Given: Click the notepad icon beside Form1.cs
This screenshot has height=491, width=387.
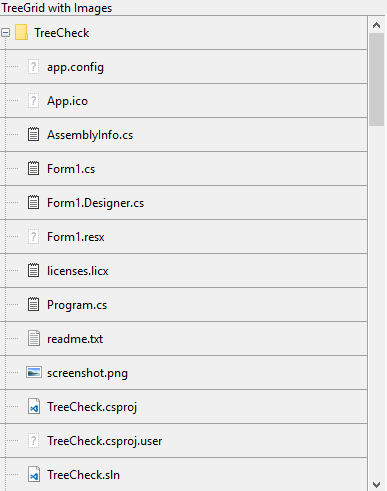Looking at the screenshot, I should 33,168.
